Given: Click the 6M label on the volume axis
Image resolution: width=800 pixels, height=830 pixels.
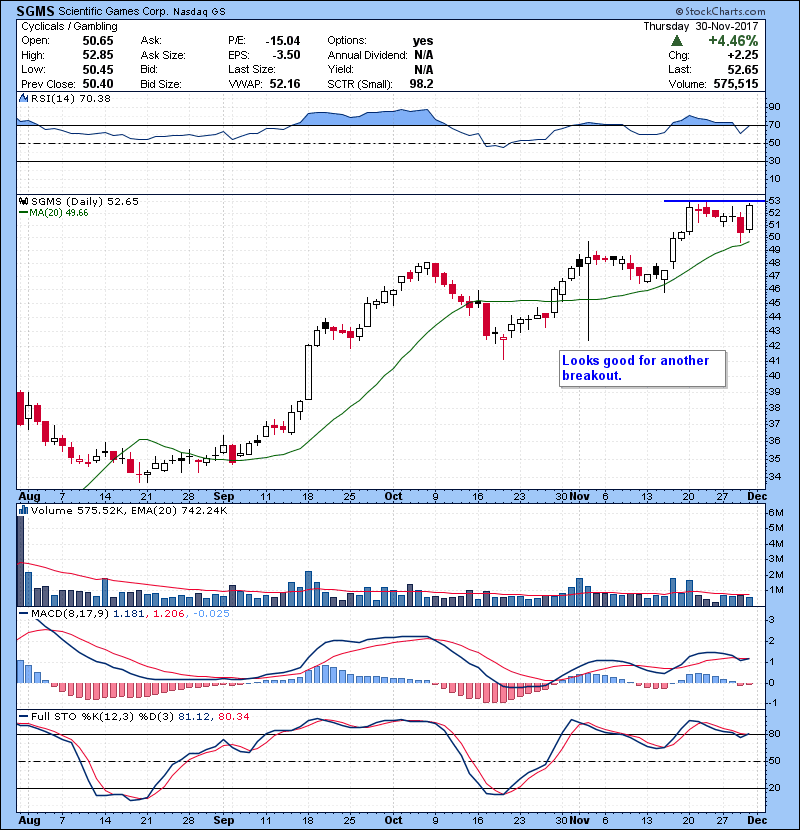Looking at the screenshot, I should point(776,512).
